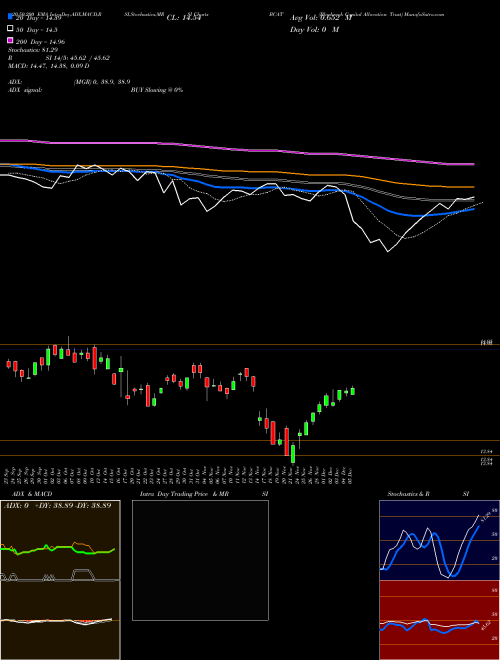Click the magenta 200-day moving average line

click(236, 149)
